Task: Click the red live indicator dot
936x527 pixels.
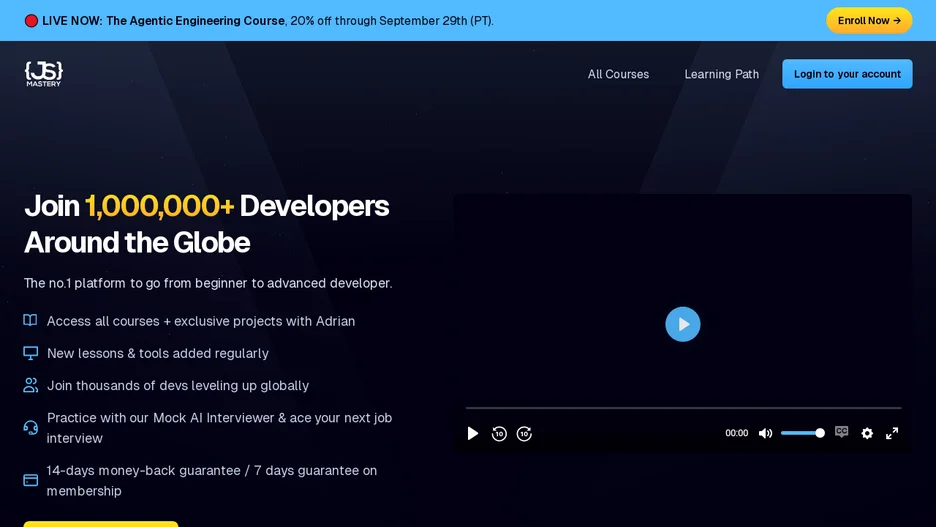Action: pyautogui.click(x=31, y=21)
